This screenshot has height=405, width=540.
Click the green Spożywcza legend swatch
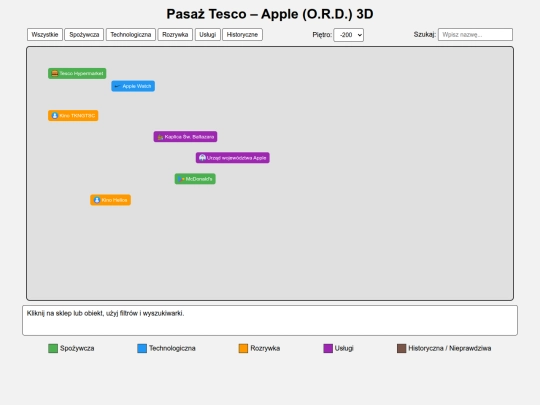pos(53,349)
